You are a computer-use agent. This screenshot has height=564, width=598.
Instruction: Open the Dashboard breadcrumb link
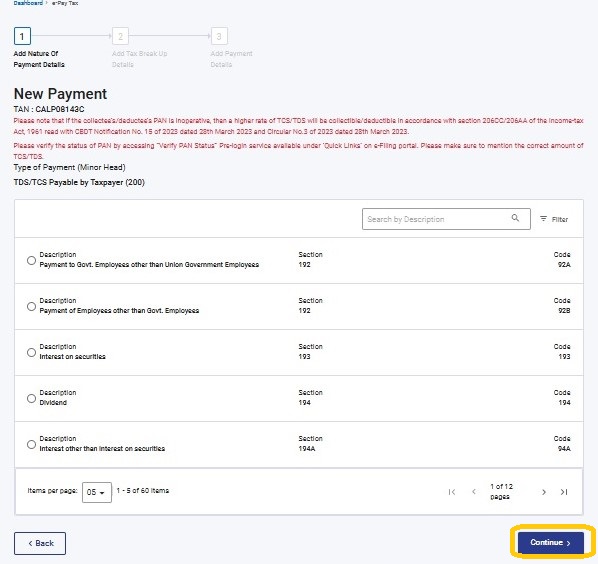click(x=28, y=3)
